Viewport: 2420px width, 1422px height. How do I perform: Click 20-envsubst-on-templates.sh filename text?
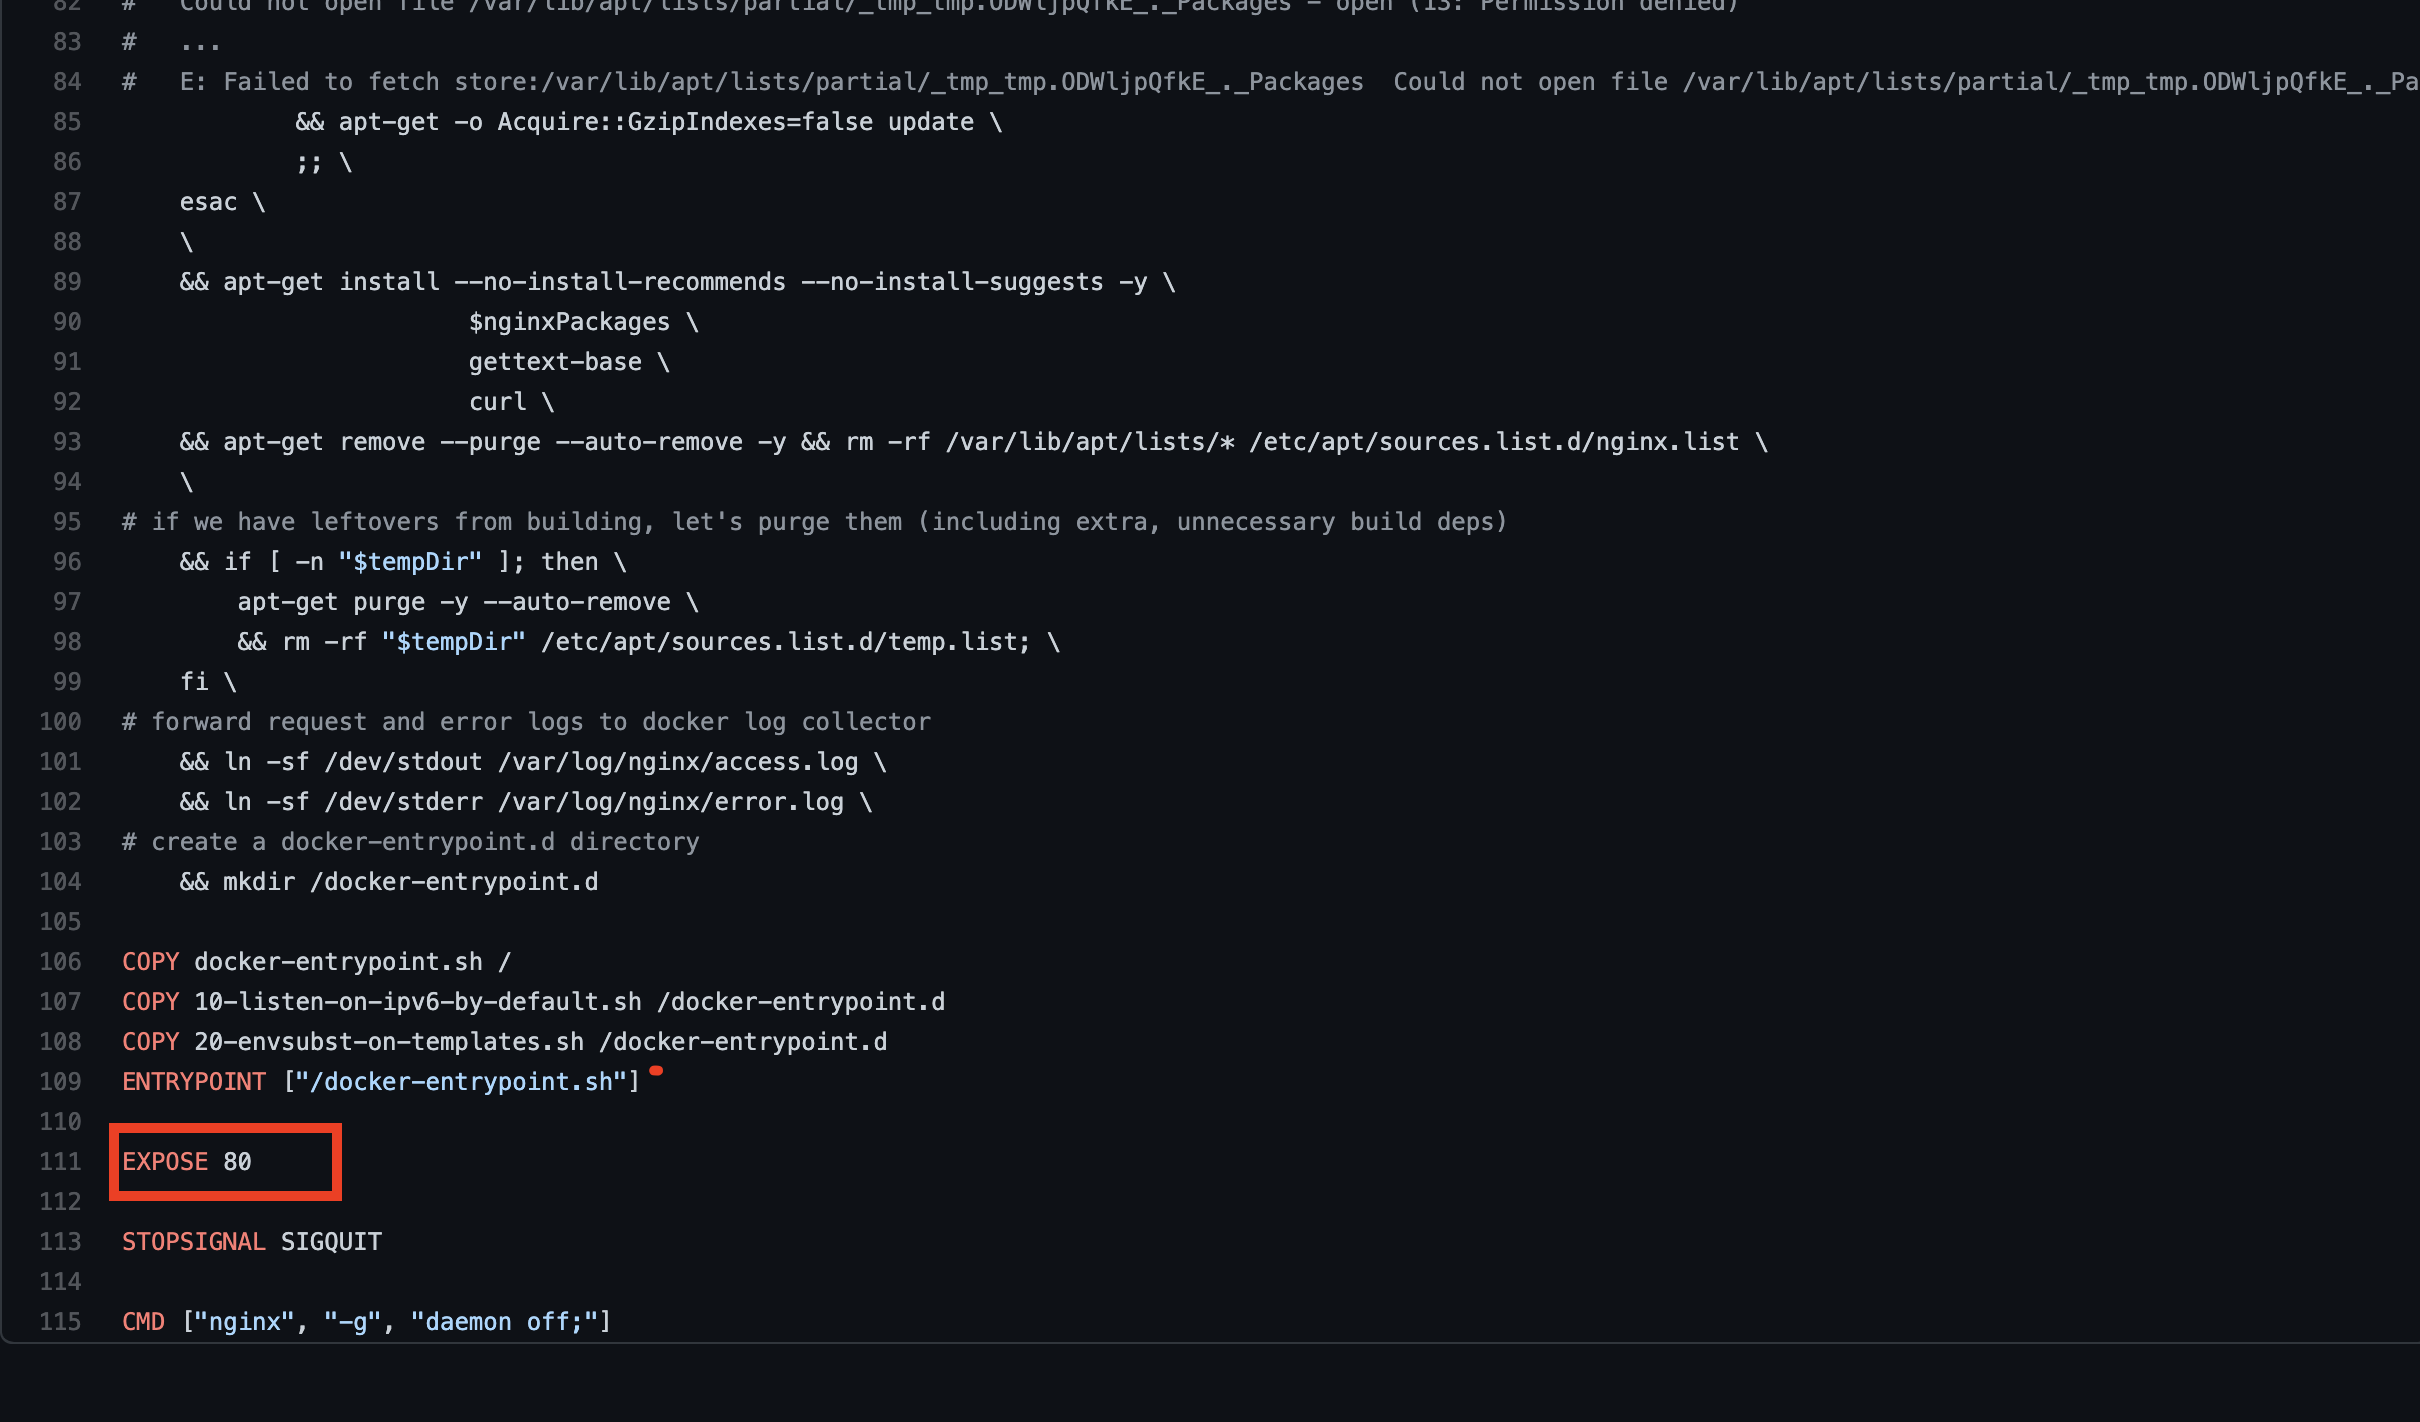coord(389,1041)
